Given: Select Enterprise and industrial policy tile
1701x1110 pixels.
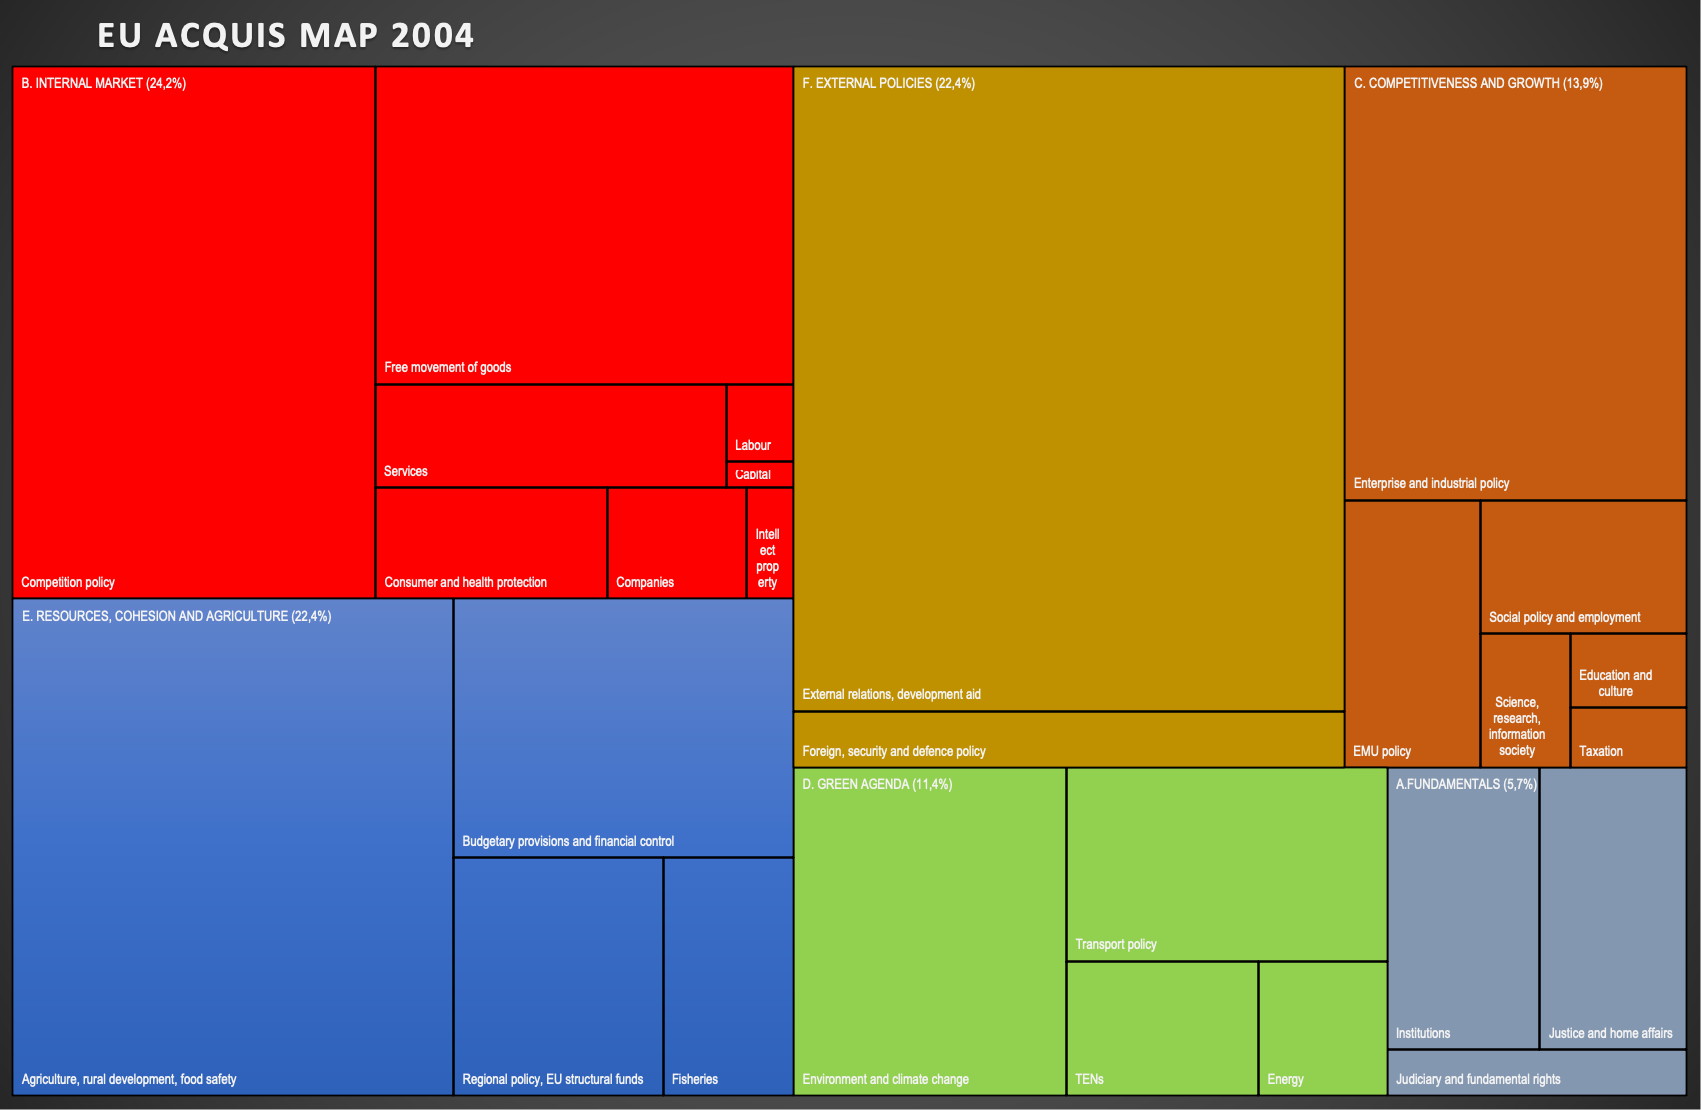Looking at the screenshot, I should (x=1515, y=285).
